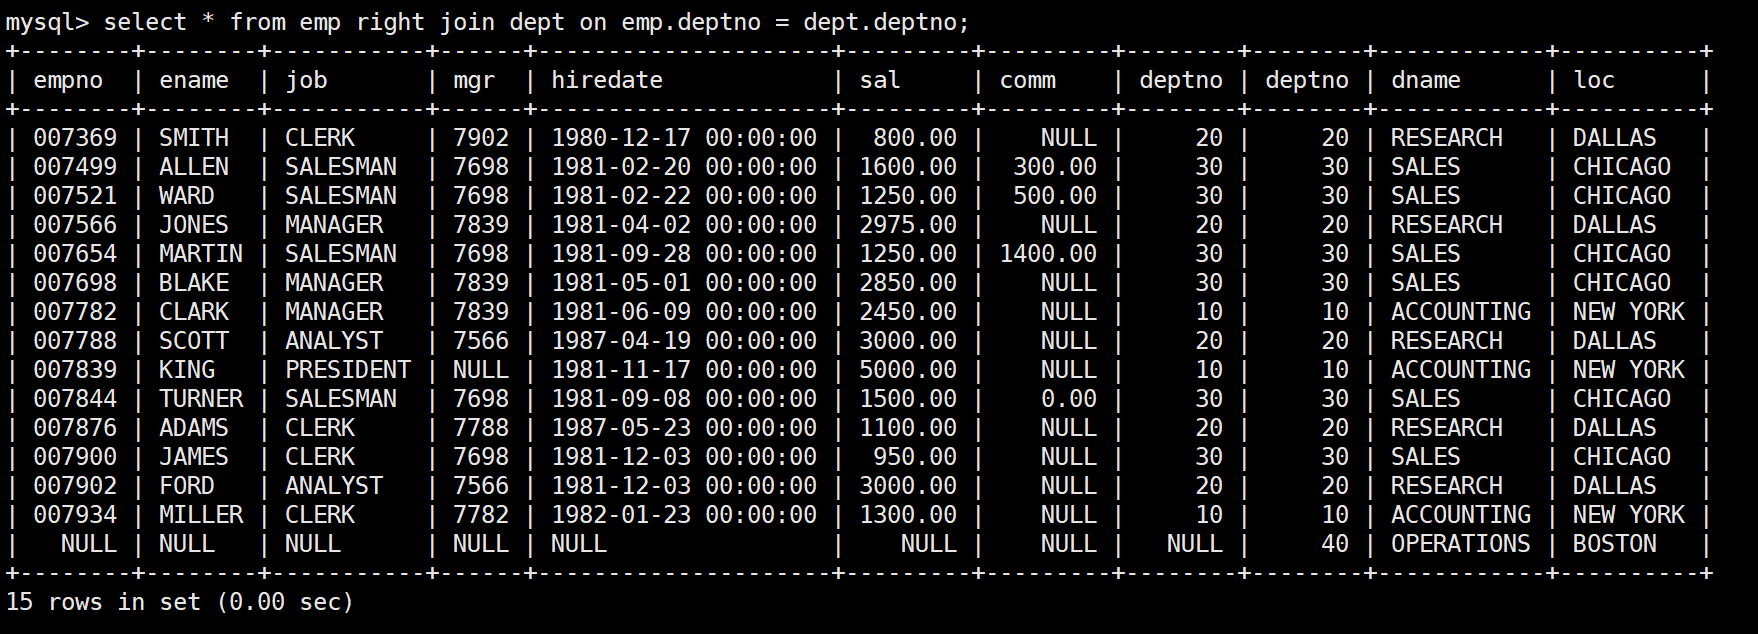The height and width of the screenshot is (634, 1758).
Task: Click the BOSTON location cell
Action: pos(1614,544)
